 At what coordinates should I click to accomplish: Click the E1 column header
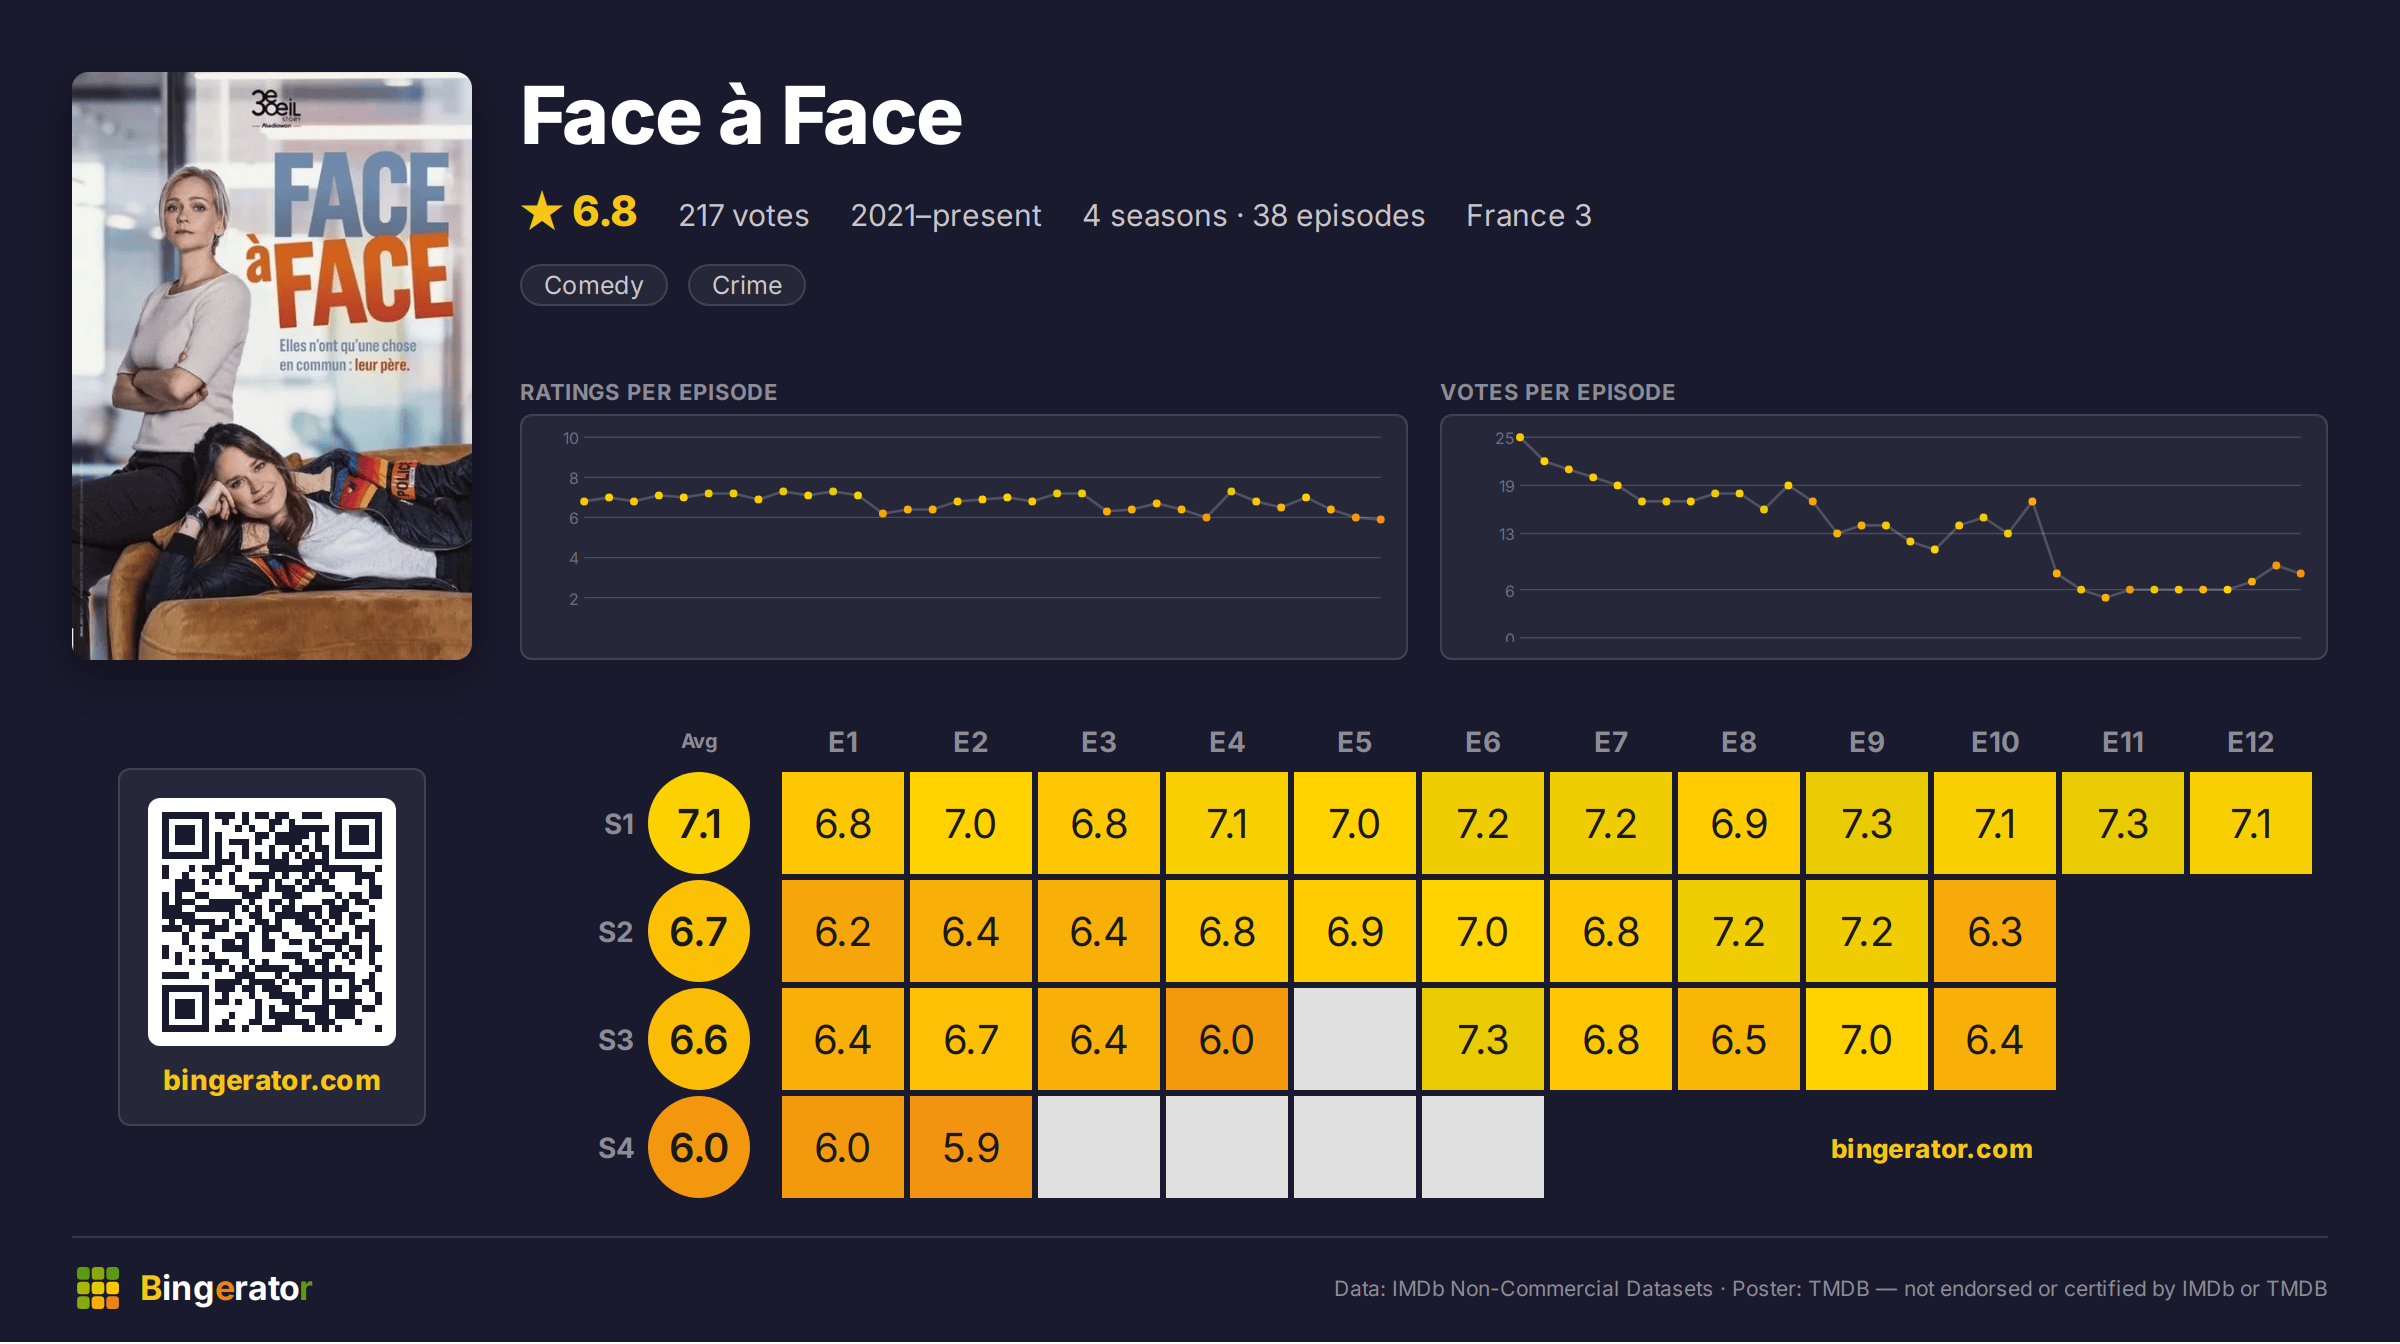[843, 742]
